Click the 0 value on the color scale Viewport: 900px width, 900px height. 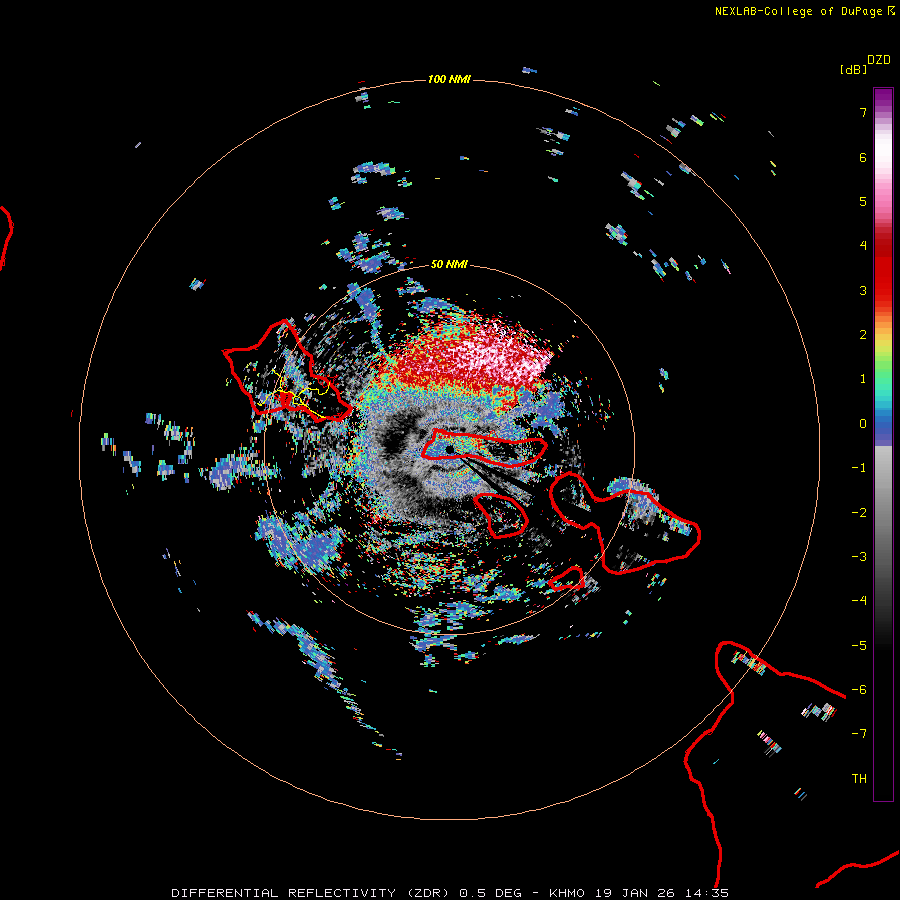(x=863, y=424)
